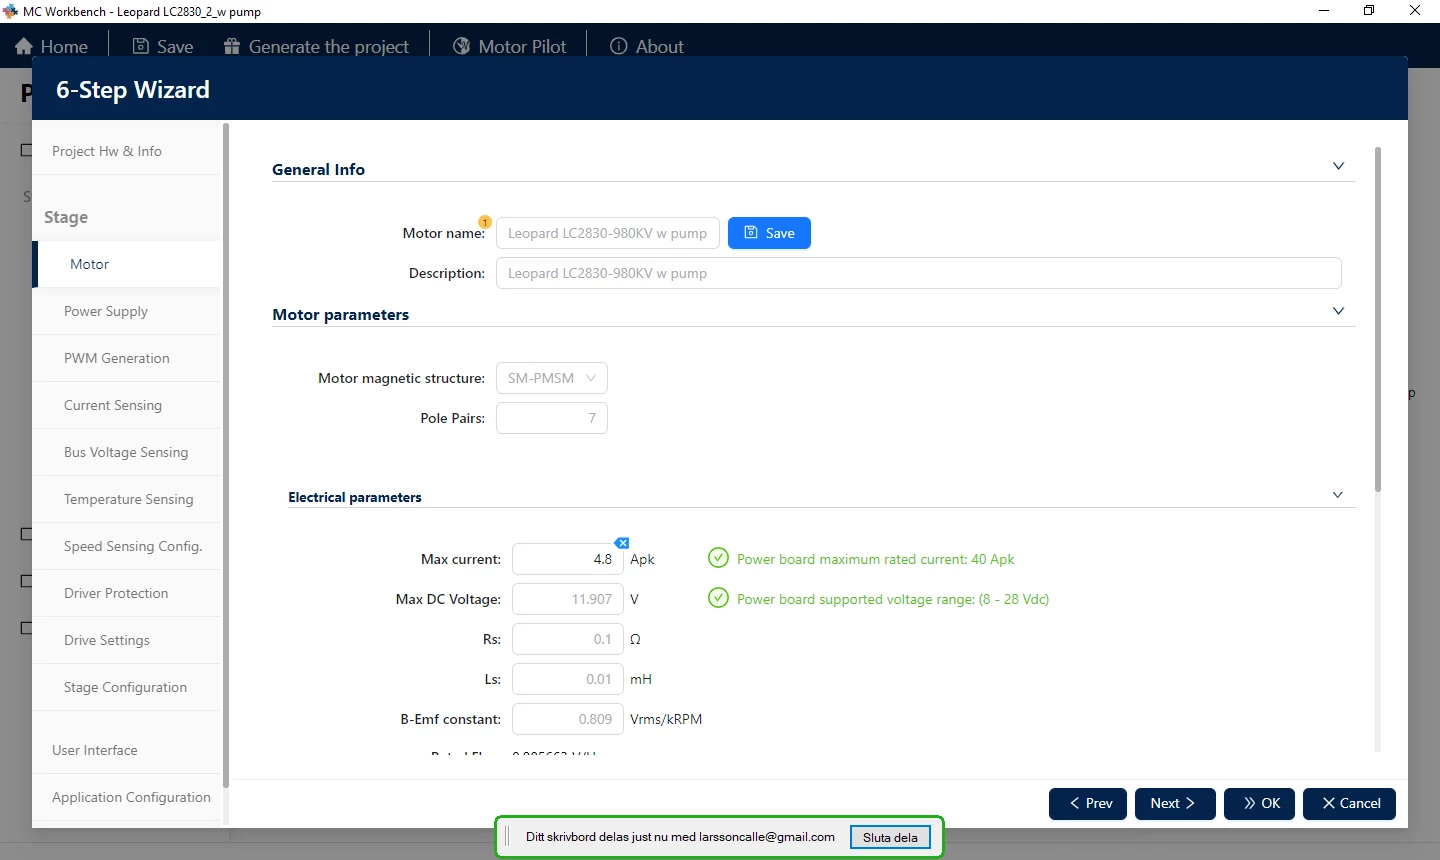Open Motor Pilot via its gauge icon
Viewport: 1440px width, 860px height.
click(461, 47)
